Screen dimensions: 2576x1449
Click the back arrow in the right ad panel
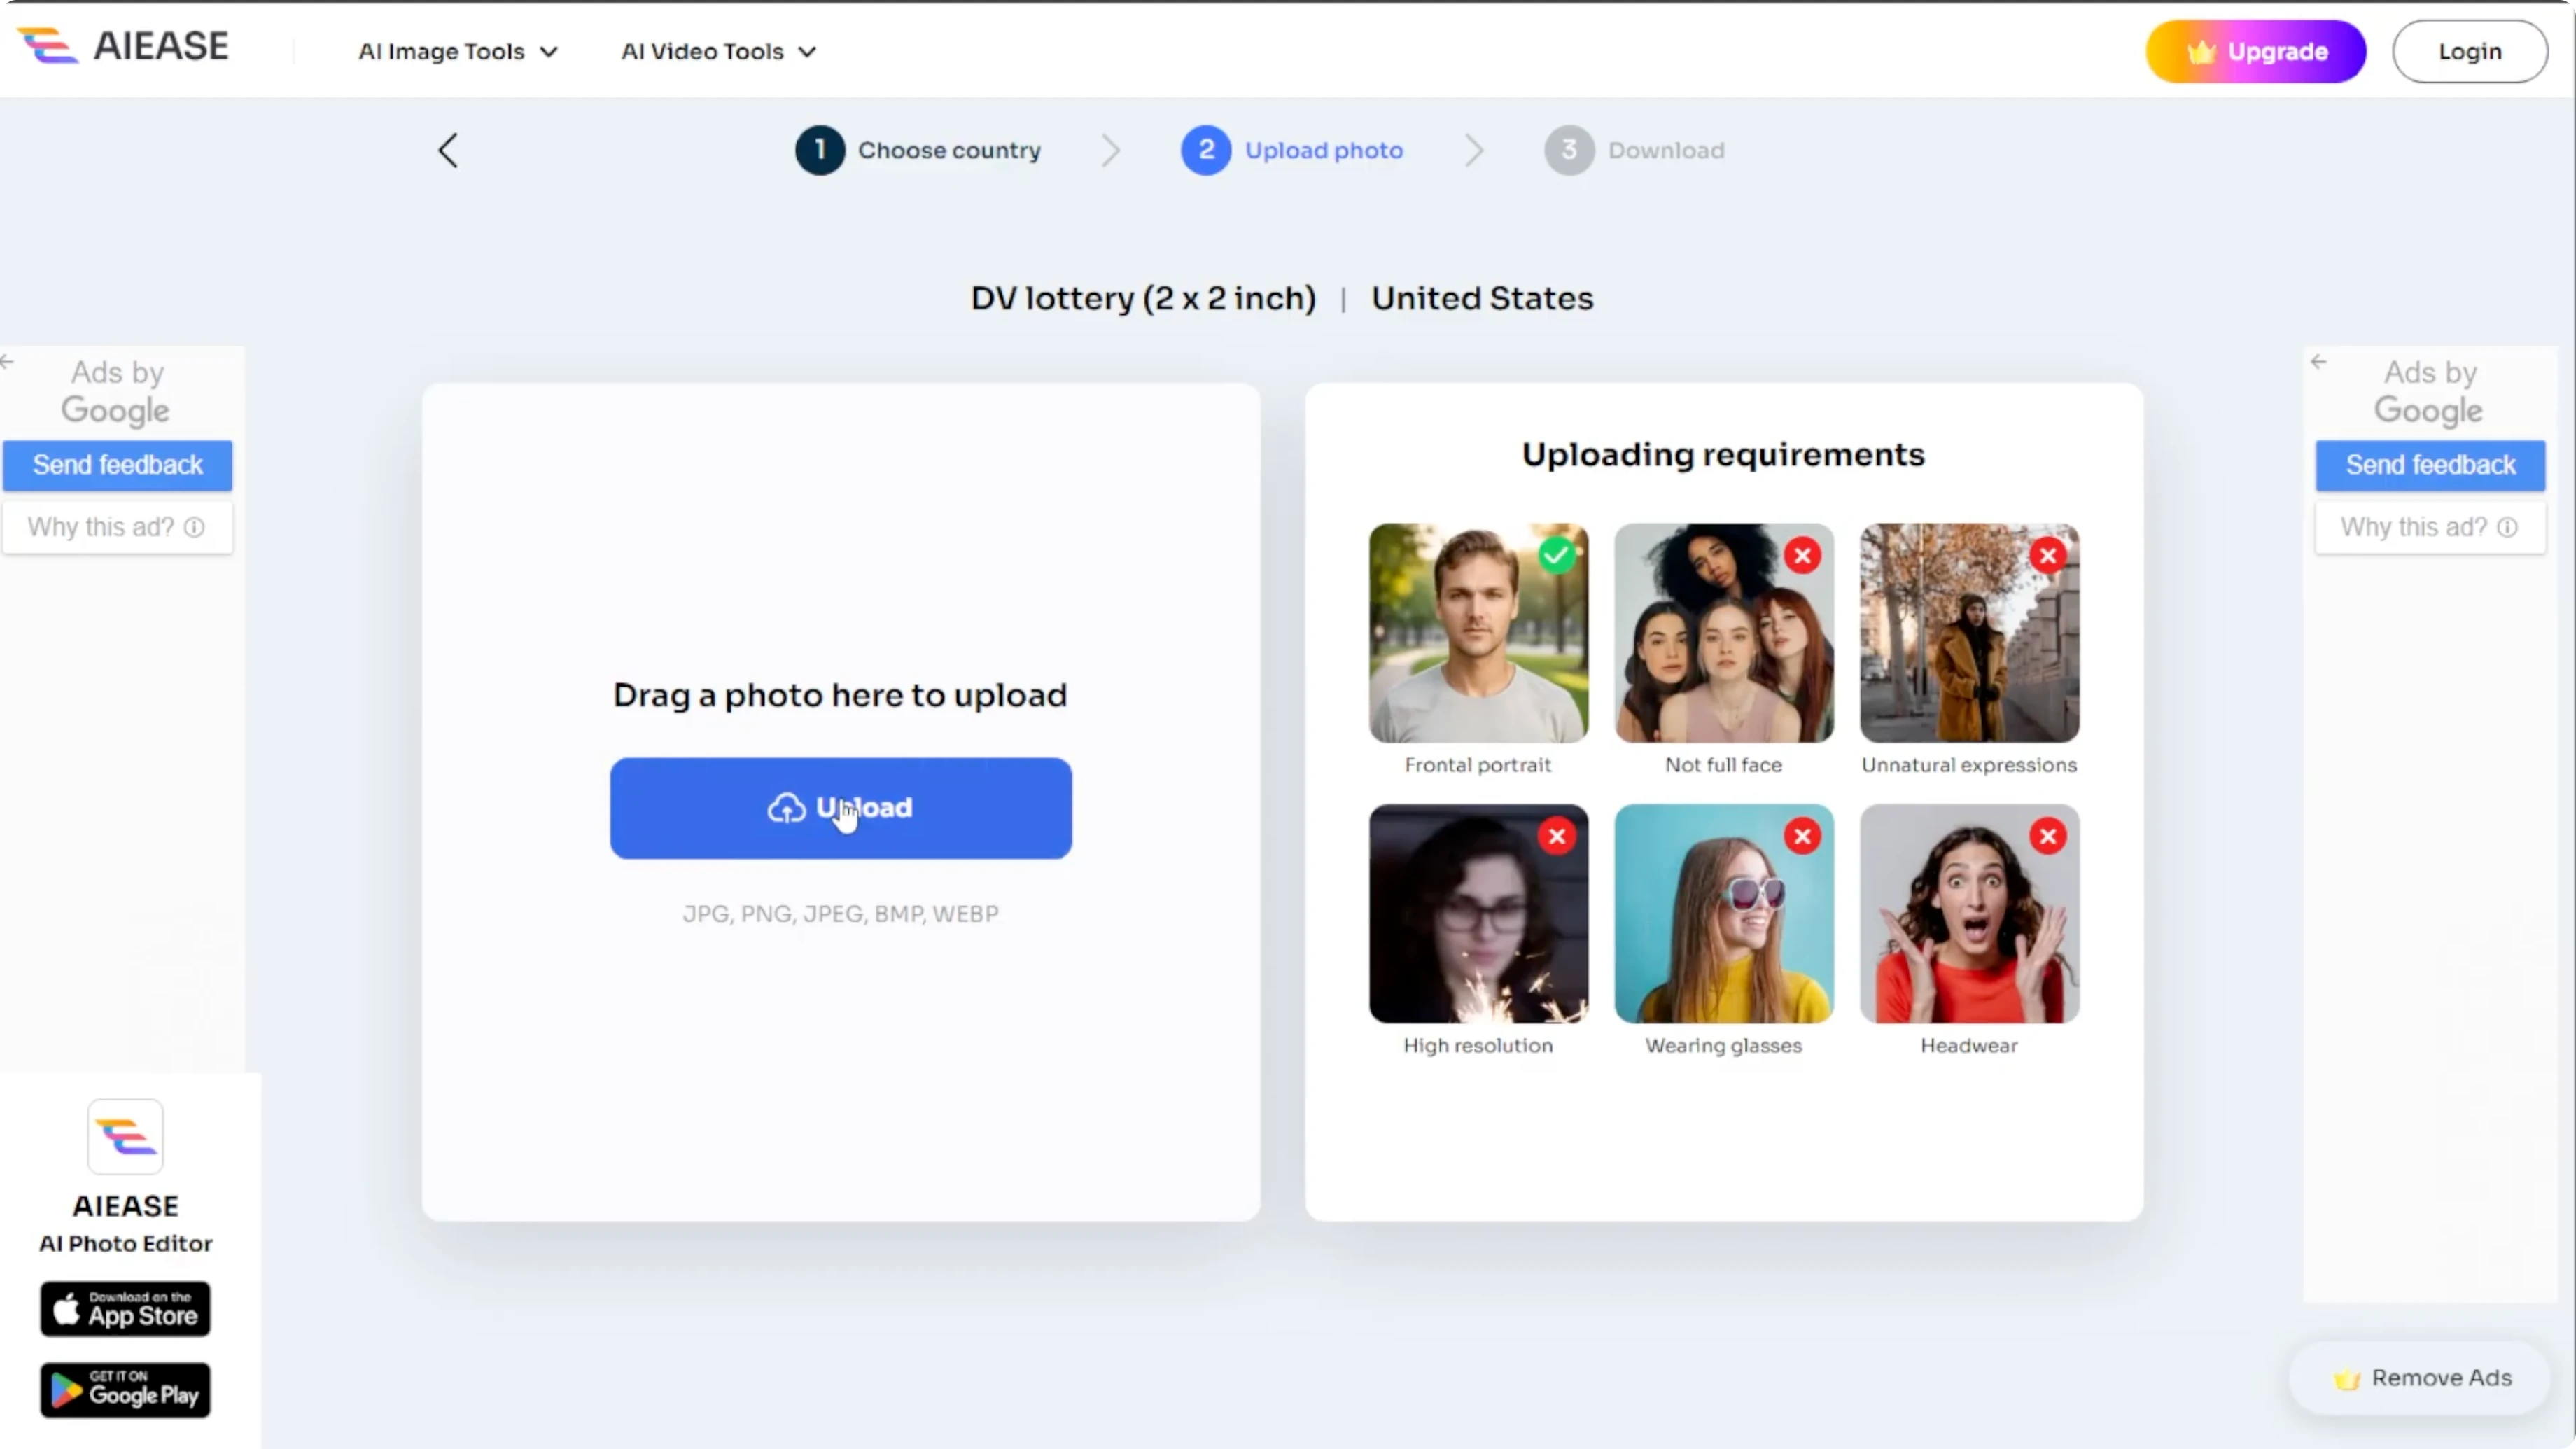[2319, 361]
